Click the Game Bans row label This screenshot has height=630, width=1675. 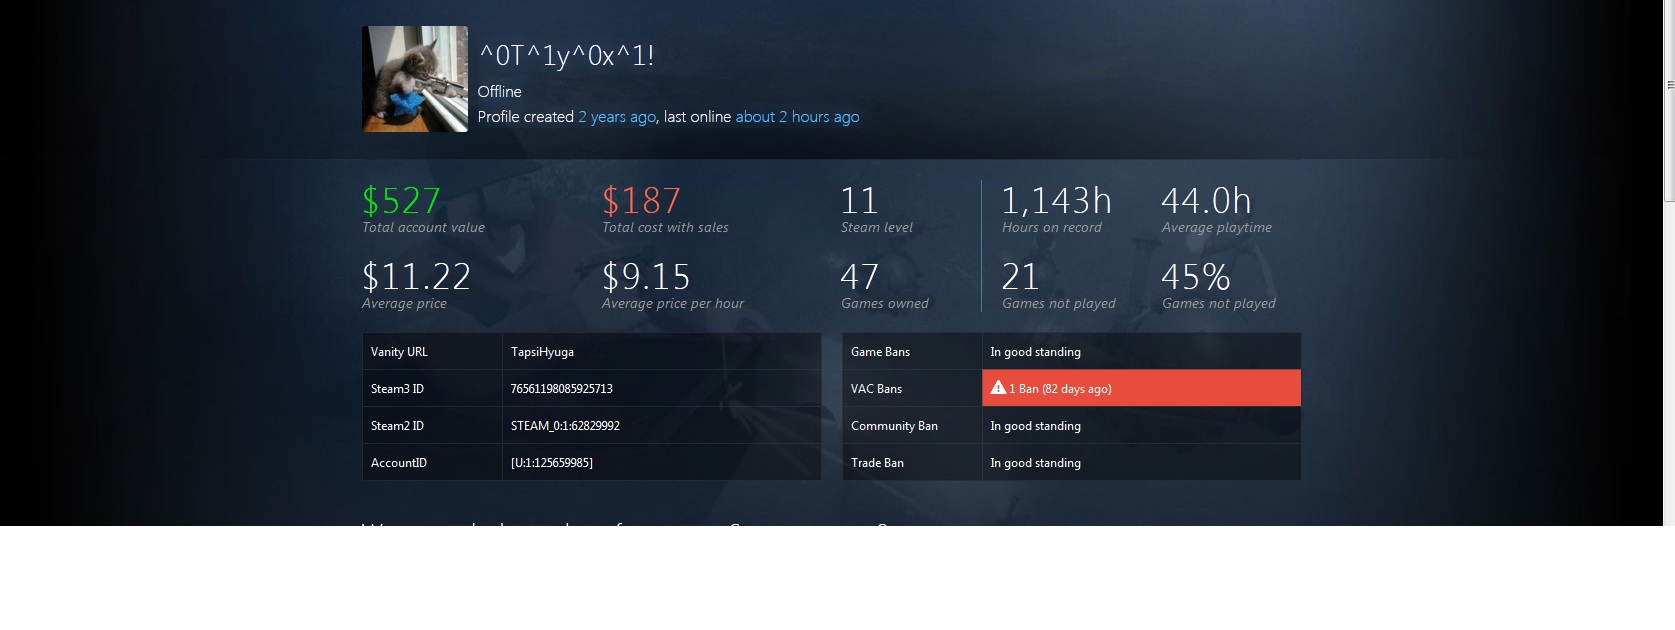(x=880, y=352)
